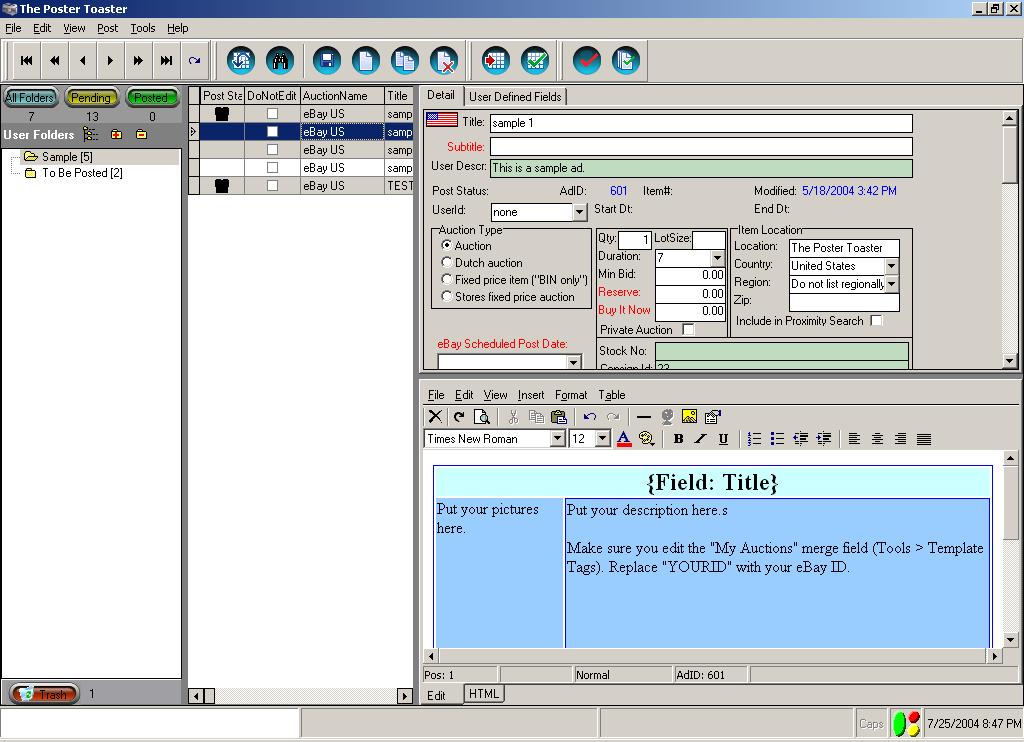The height and width of the screenshot is (742, 1024).
Task: Open the Country dropdown
Action: coord(891,266)
